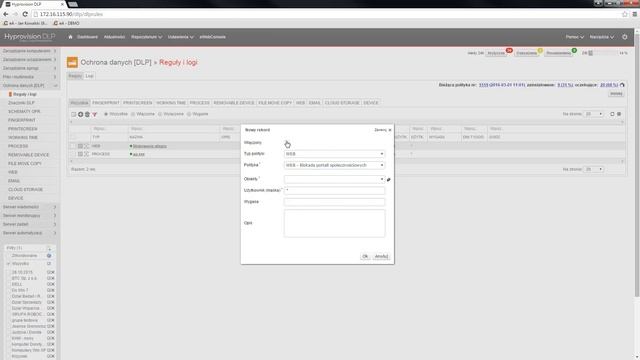Screen dimensions: 640x360
Task: Switch to the Logi tab
Action: click(89, 76)
